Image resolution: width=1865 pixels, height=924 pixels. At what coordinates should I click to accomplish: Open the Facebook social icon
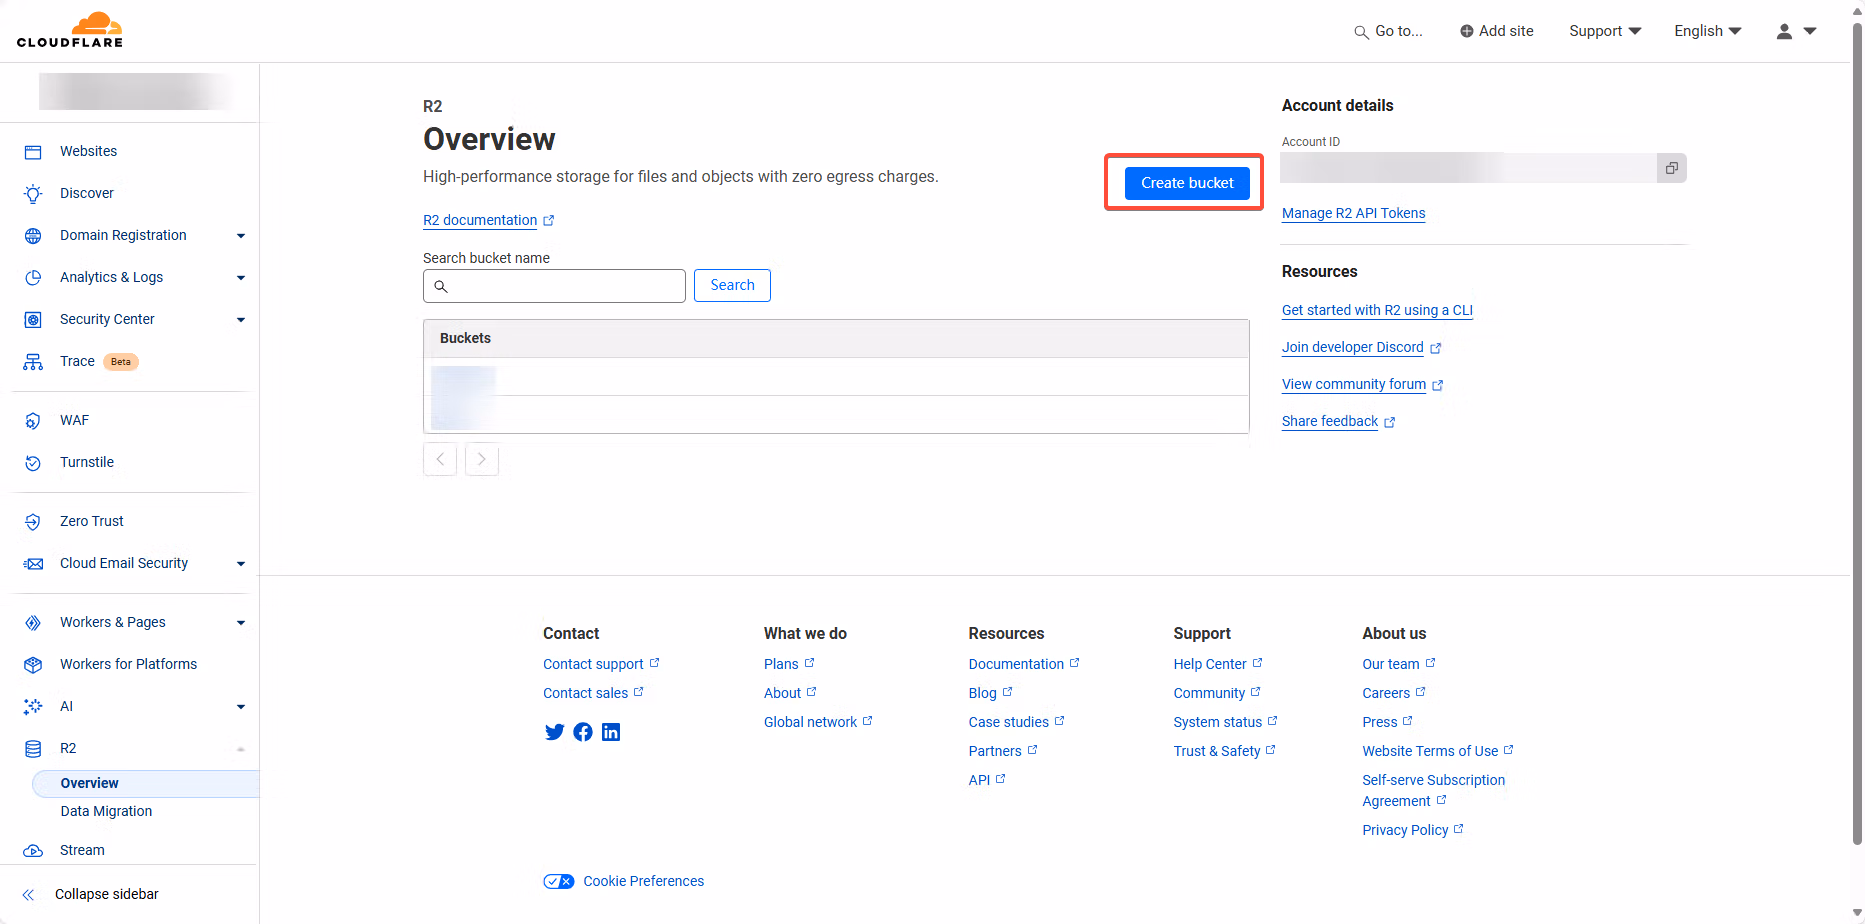click(x=583, y=732)
